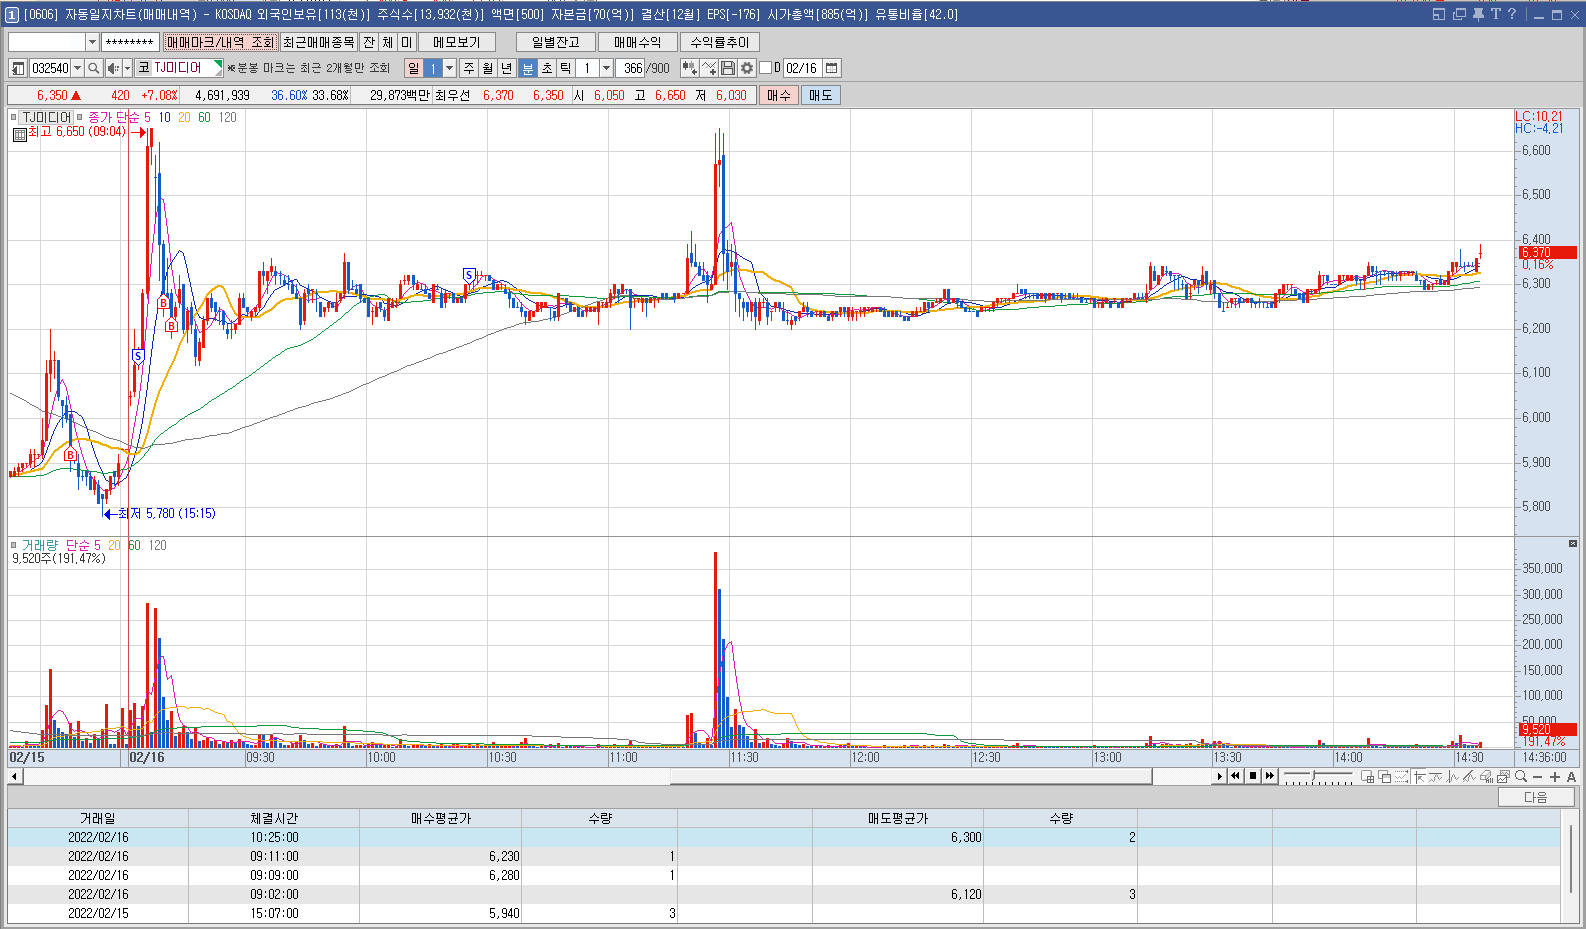Select the 초 second period button
The height and width of the screenshot is (929, 1586).
[547, 68]
